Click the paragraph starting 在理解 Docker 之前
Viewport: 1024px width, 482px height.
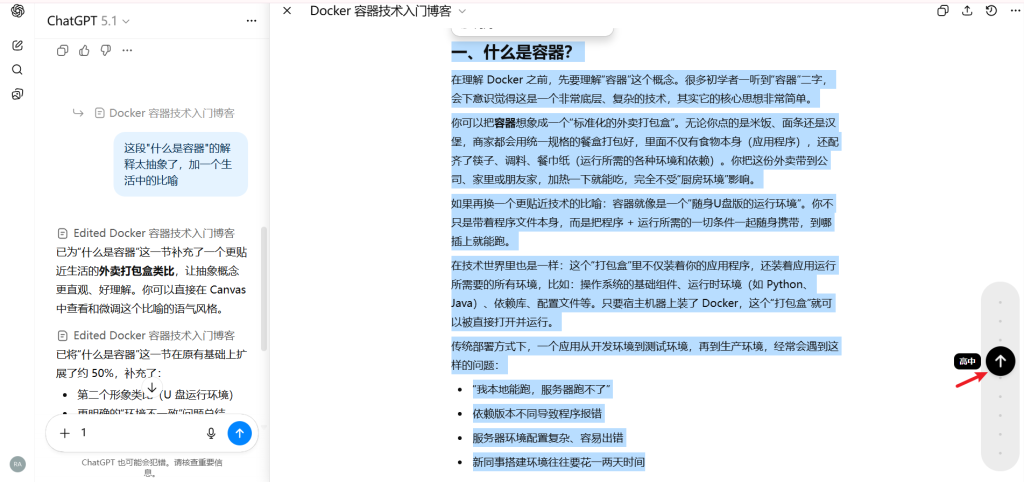click(644, 89)
